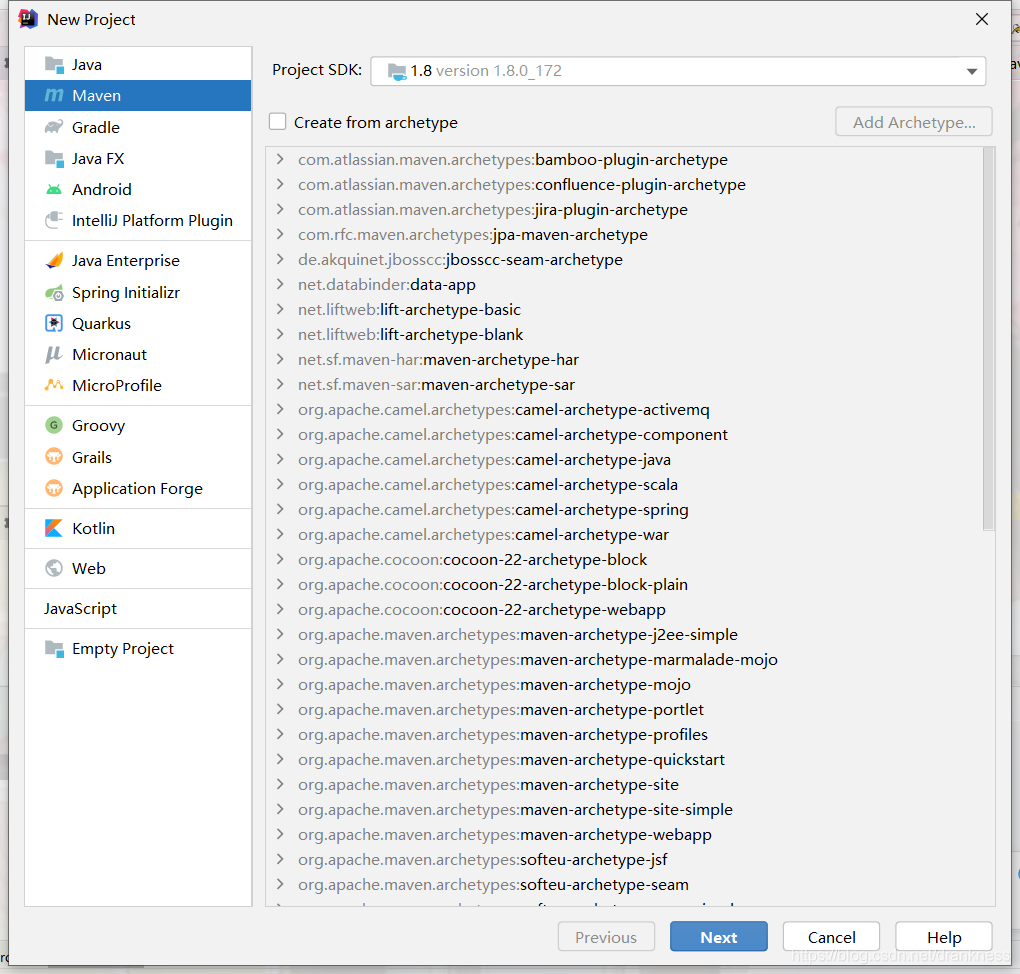
Task: Enable Create from archetype checkbox
Action: point(278,122)
